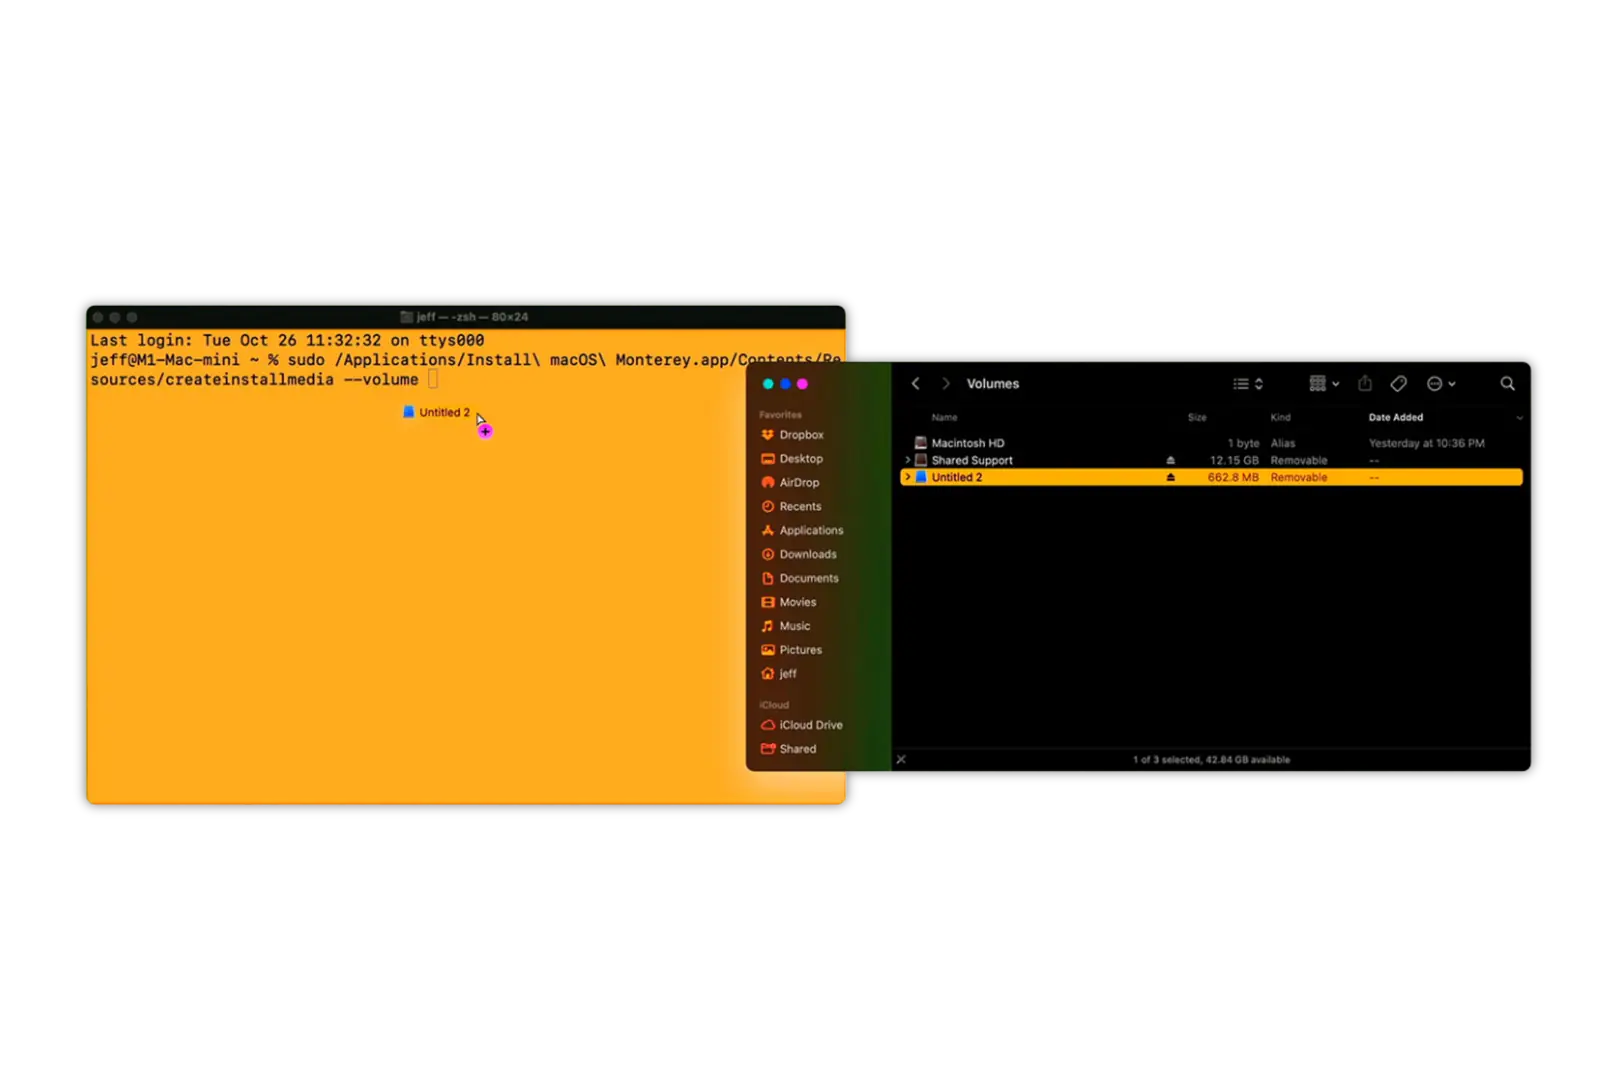1620x1080 pixels.
Task: Open Movies in the Finder sidebar
Action: (x=789, y=603)
